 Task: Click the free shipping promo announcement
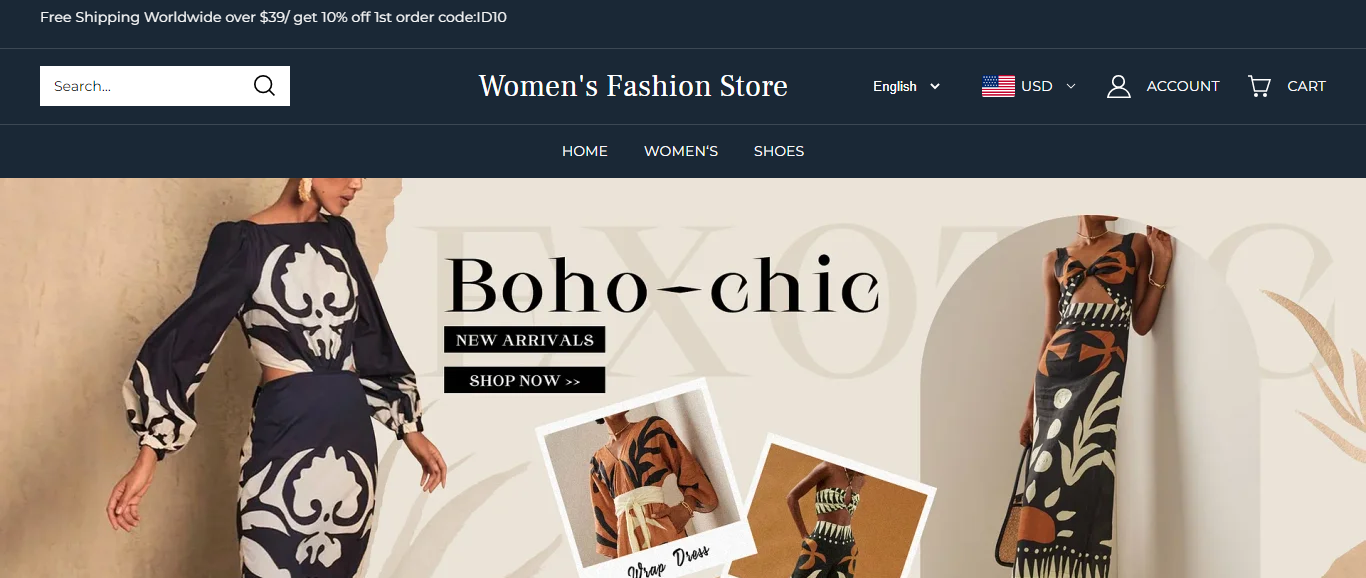[273, 17]
